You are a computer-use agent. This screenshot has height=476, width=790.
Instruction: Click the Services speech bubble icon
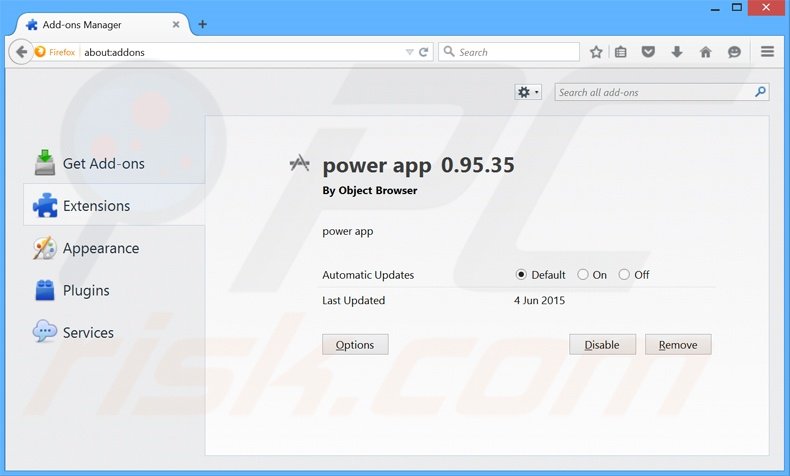45,331
